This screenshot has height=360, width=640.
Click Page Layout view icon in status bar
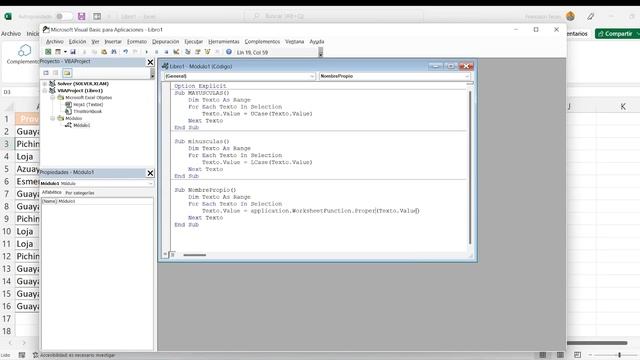(560, 355)
